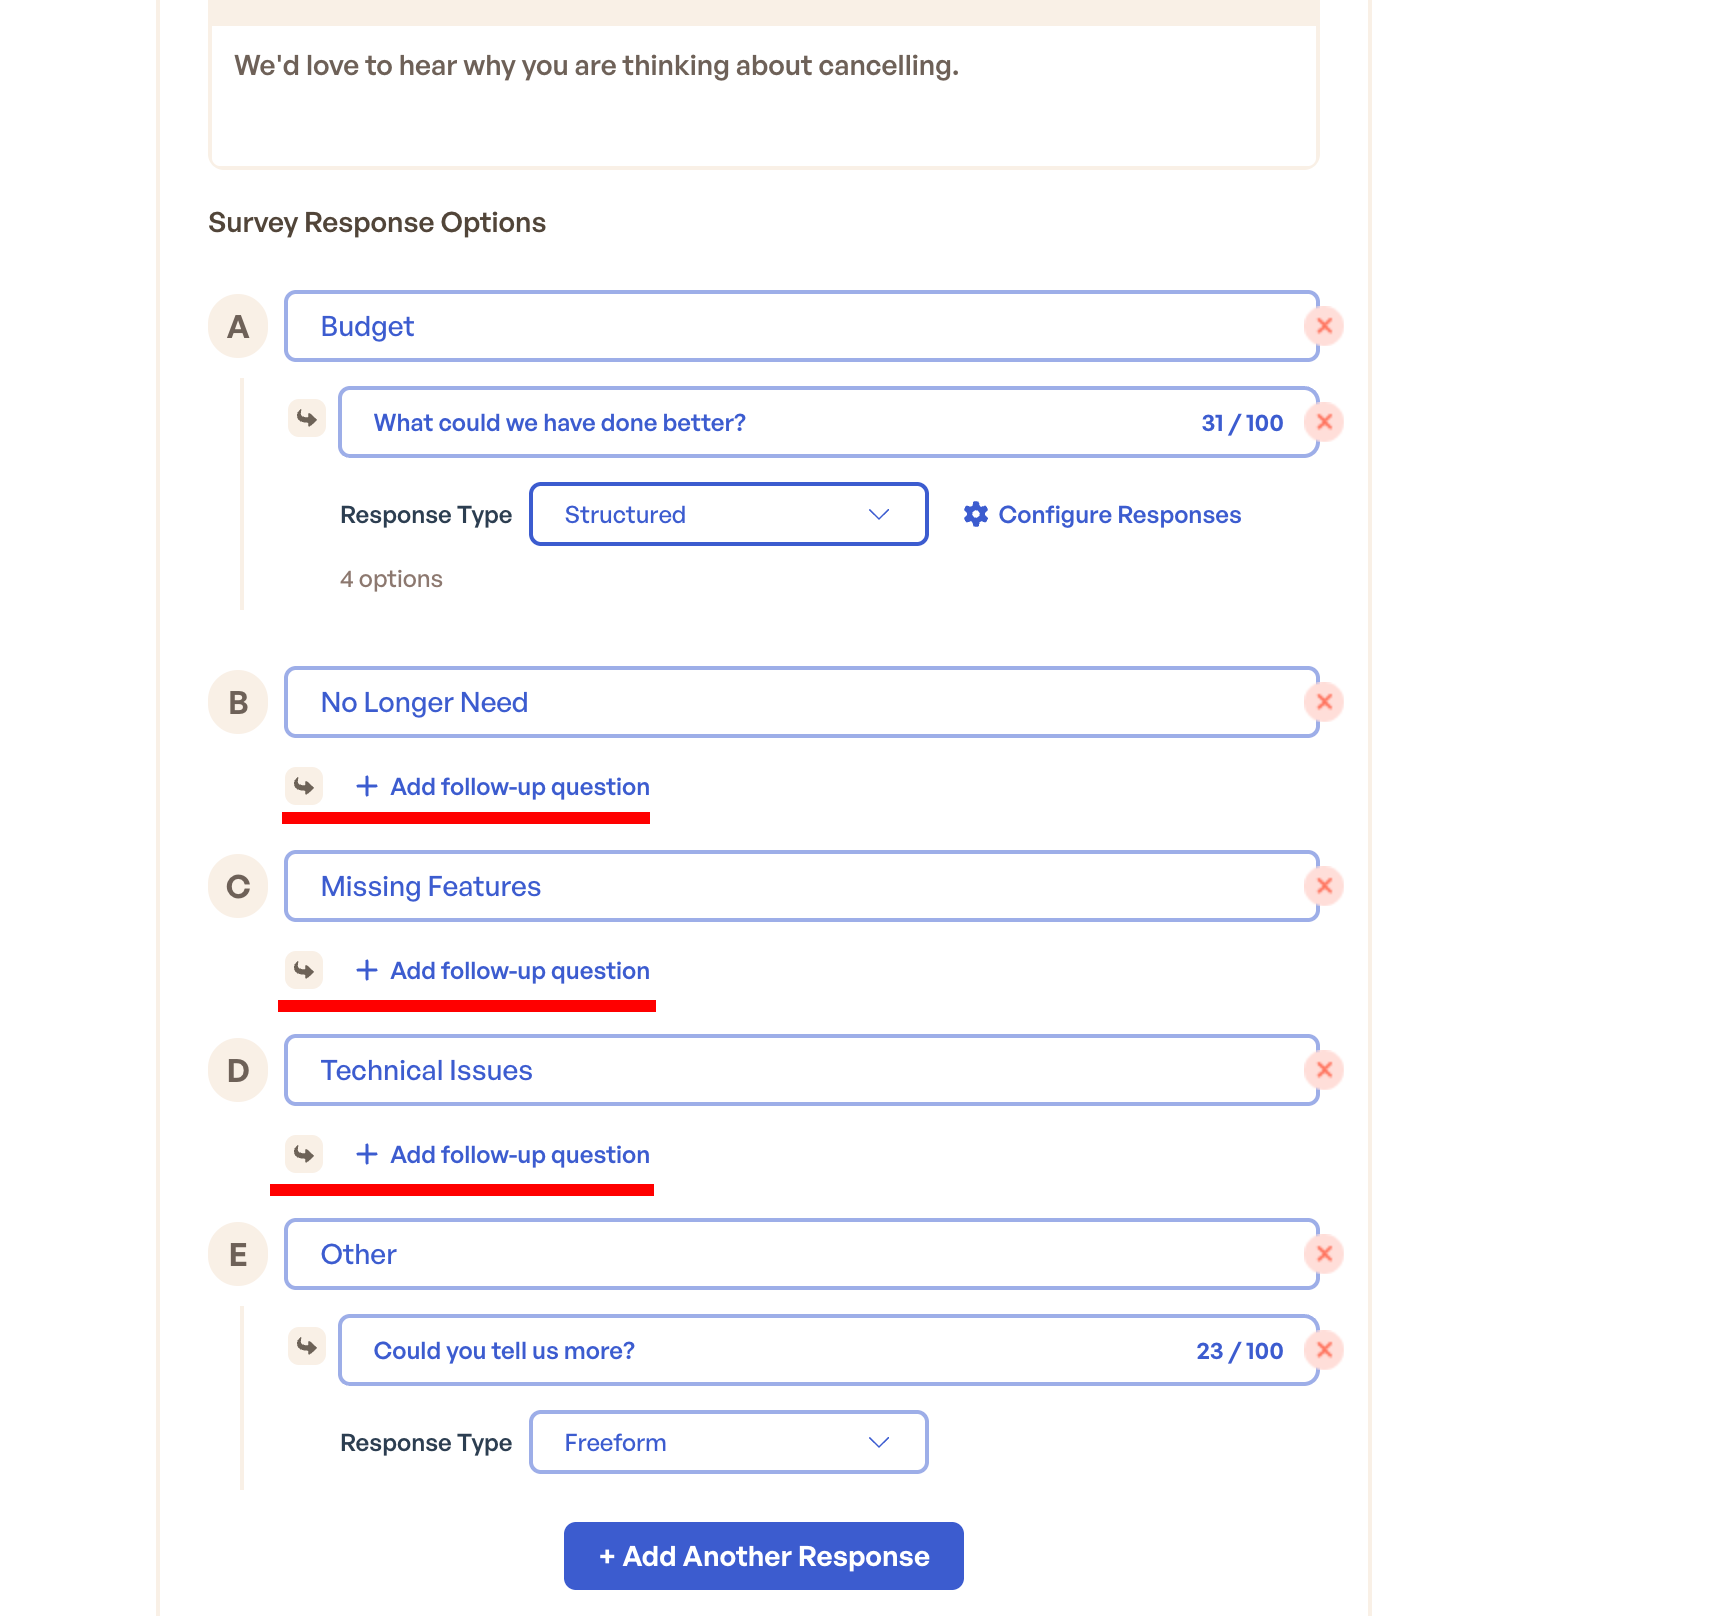
Task: Open the Freeform response type dropdown
Action: 728,1442
